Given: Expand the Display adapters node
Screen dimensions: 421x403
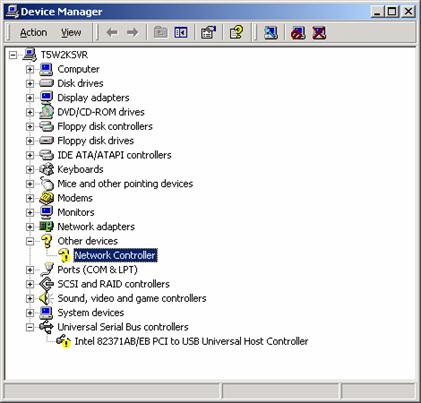Looking at the screenshot, I should click(x=30, y=98).
